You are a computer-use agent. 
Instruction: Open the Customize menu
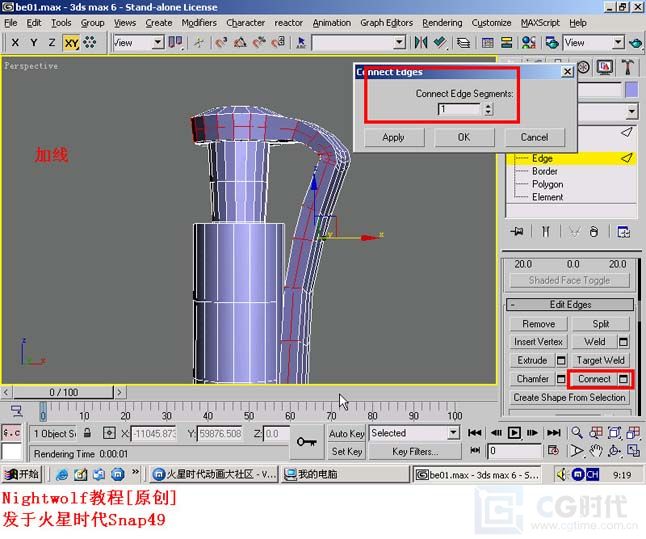pyautogui.click(x=491, y=23)
